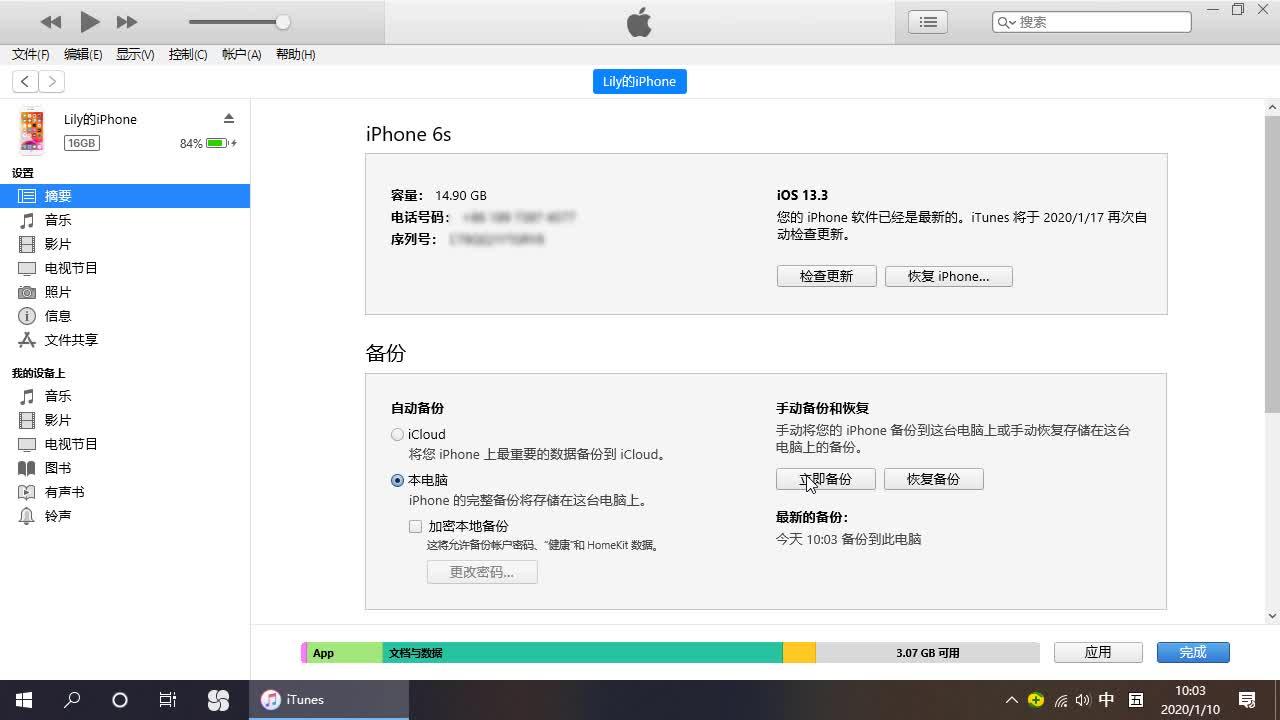This screenshot has width=1280, height=720.
Task: Click the vertical scrollbar thumb
Action: point(1272,264)
